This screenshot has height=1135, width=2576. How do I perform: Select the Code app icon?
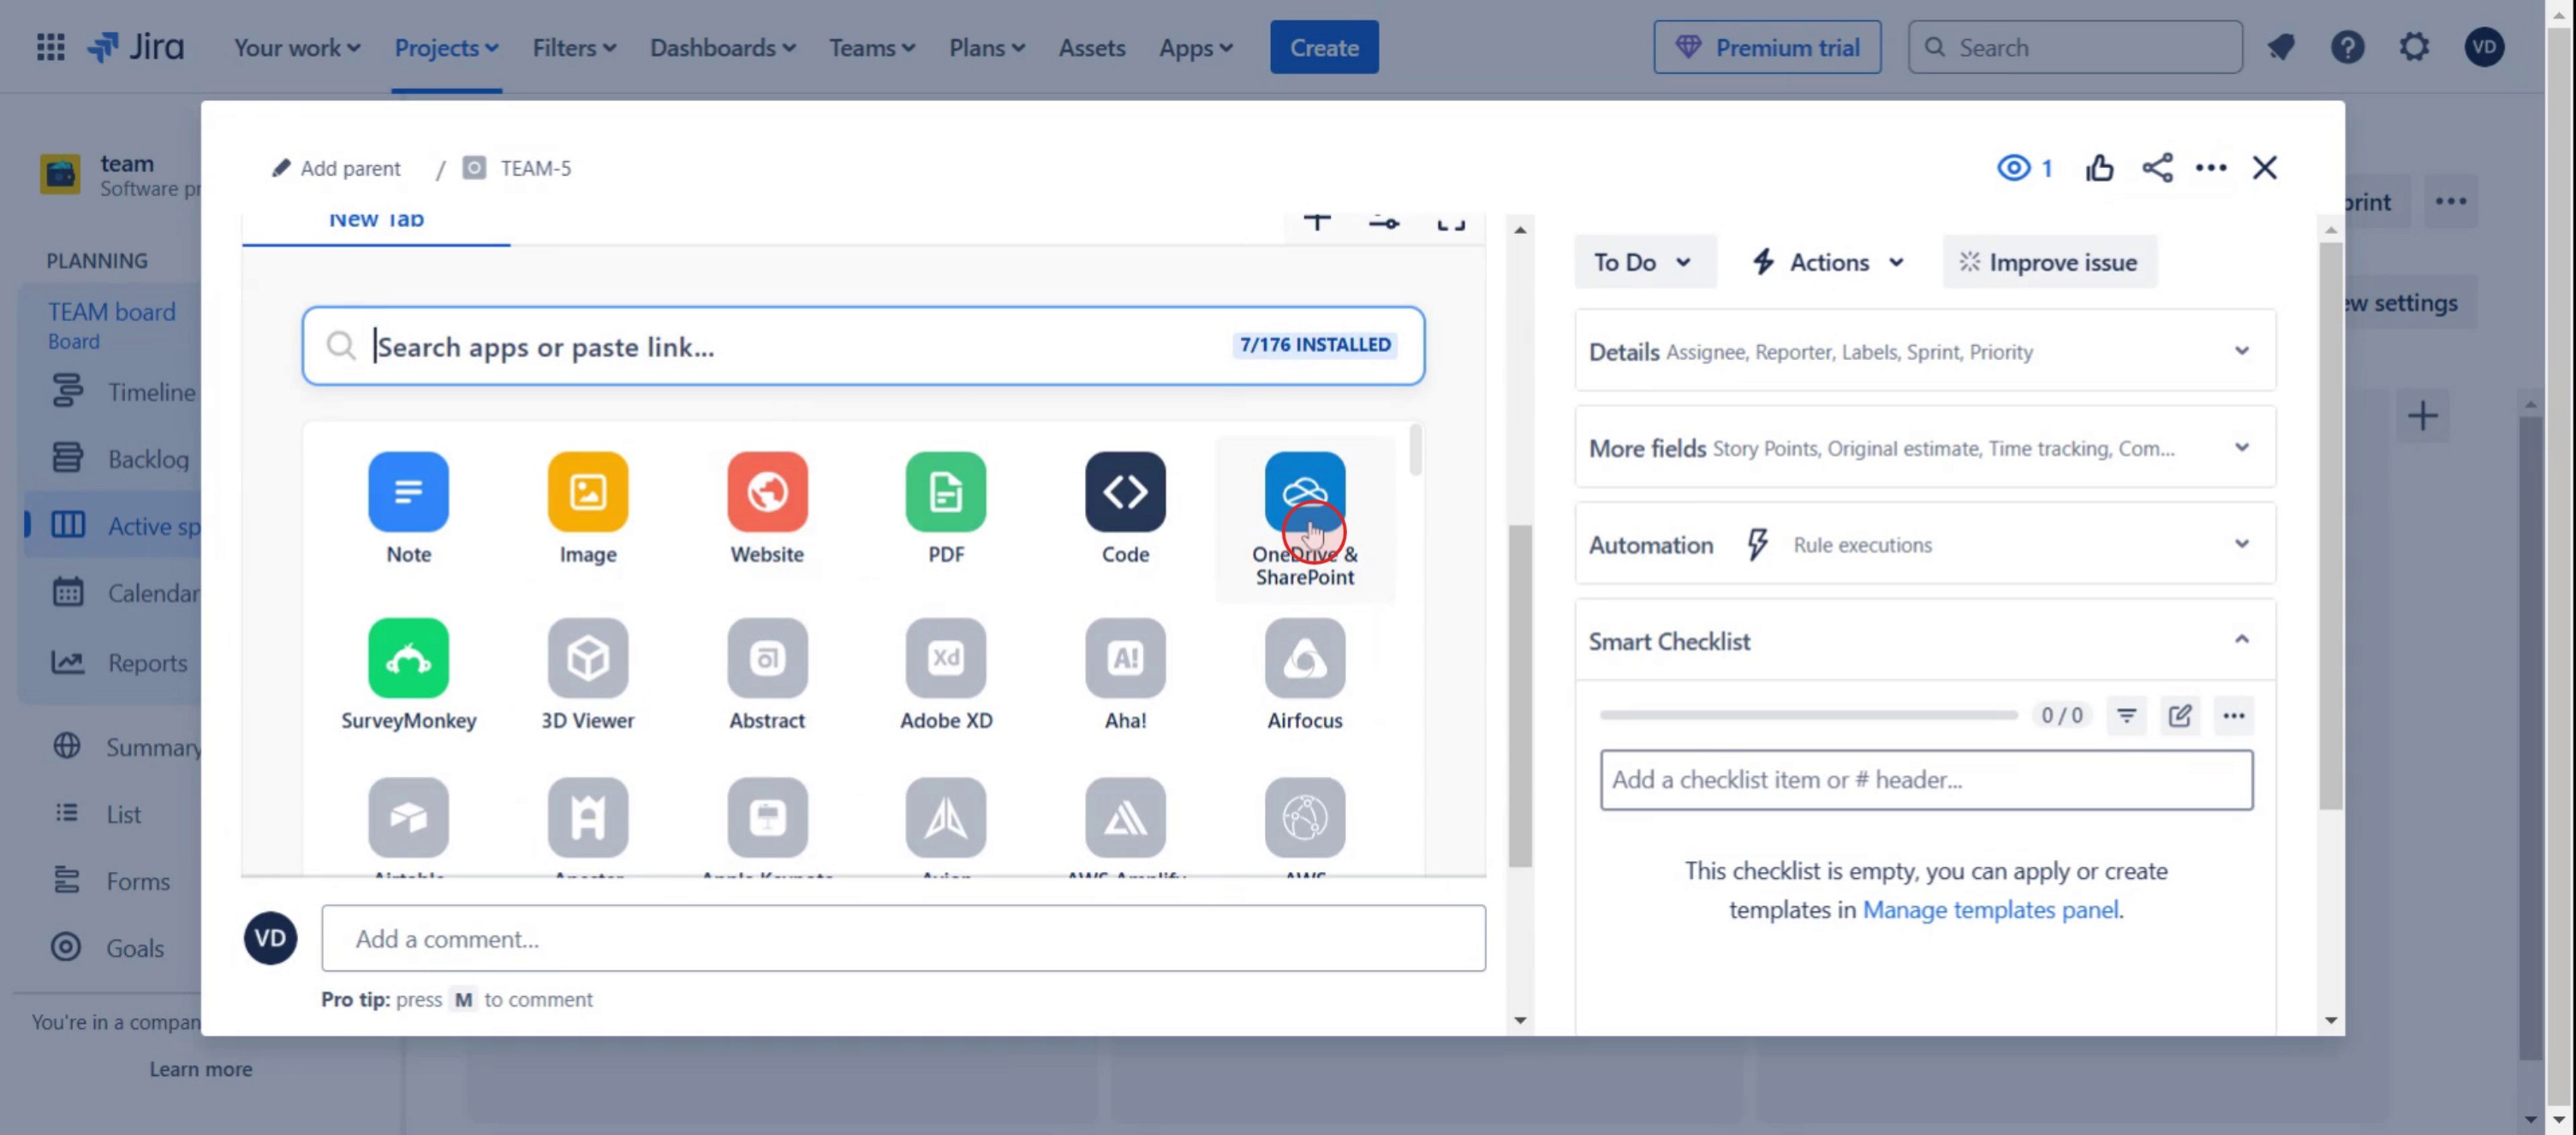[1124, 491]
